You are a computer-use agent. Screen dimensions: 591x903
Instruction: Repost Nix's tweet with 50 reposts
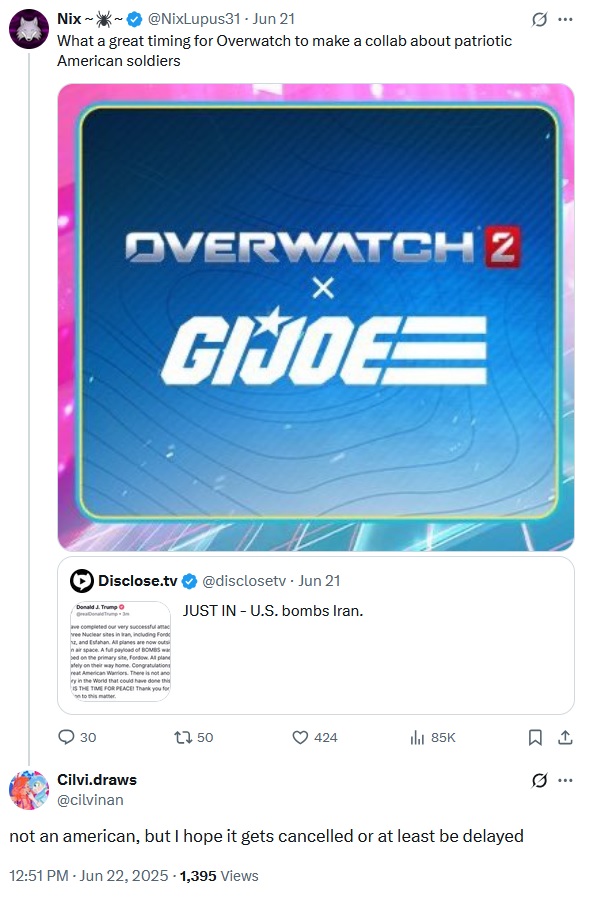[194, 737]
